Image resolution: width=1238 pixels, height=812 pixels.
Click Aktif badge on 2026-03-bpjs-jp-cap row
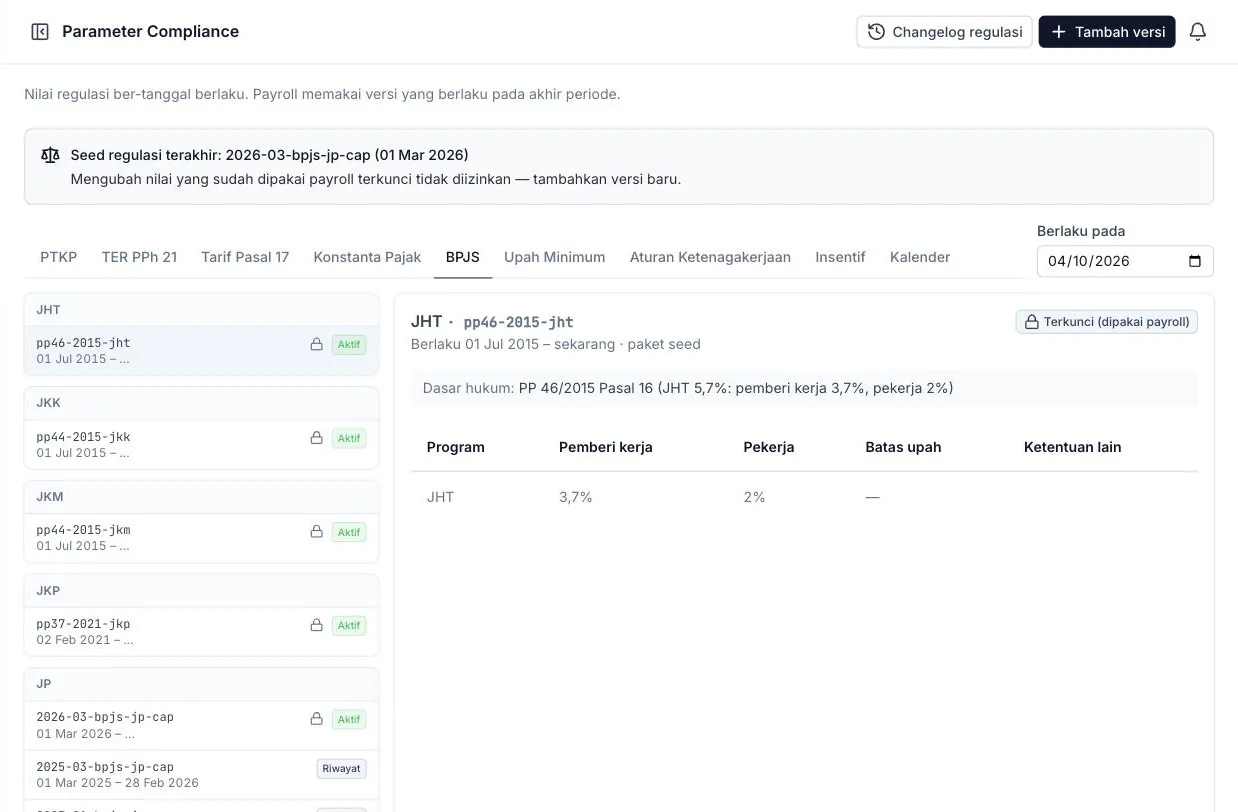[349, 719]
